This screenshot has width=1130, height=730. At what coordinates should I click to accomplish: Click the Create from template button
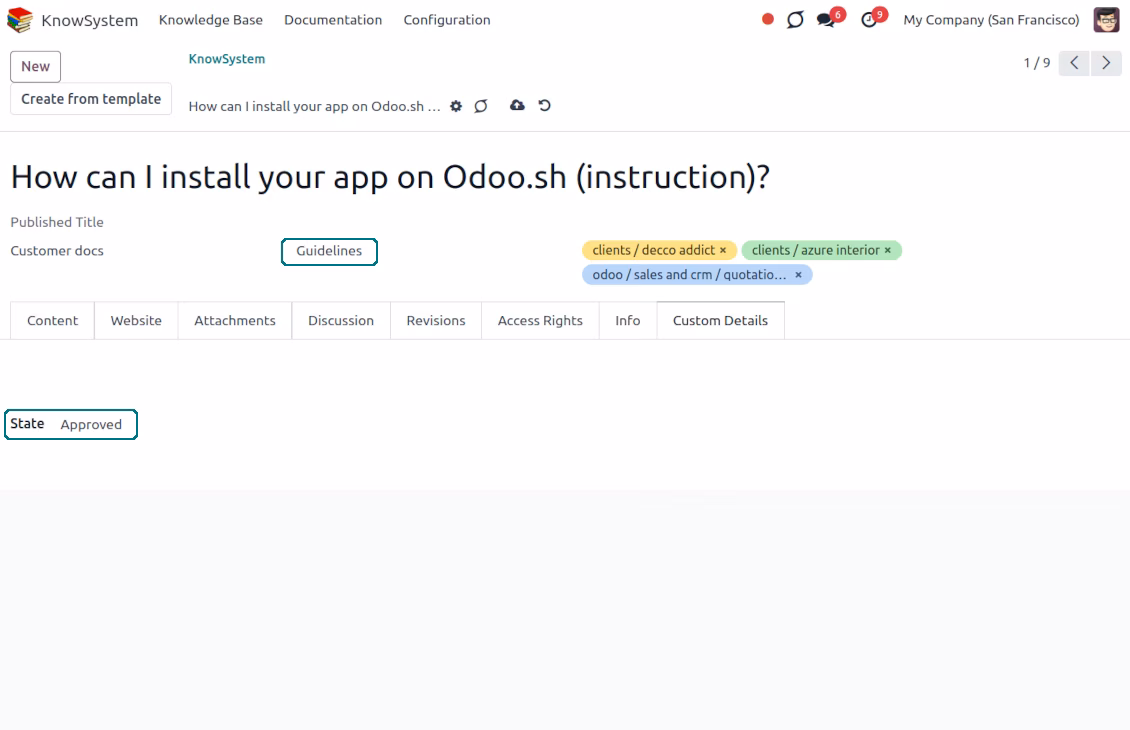tap(91, 99)
